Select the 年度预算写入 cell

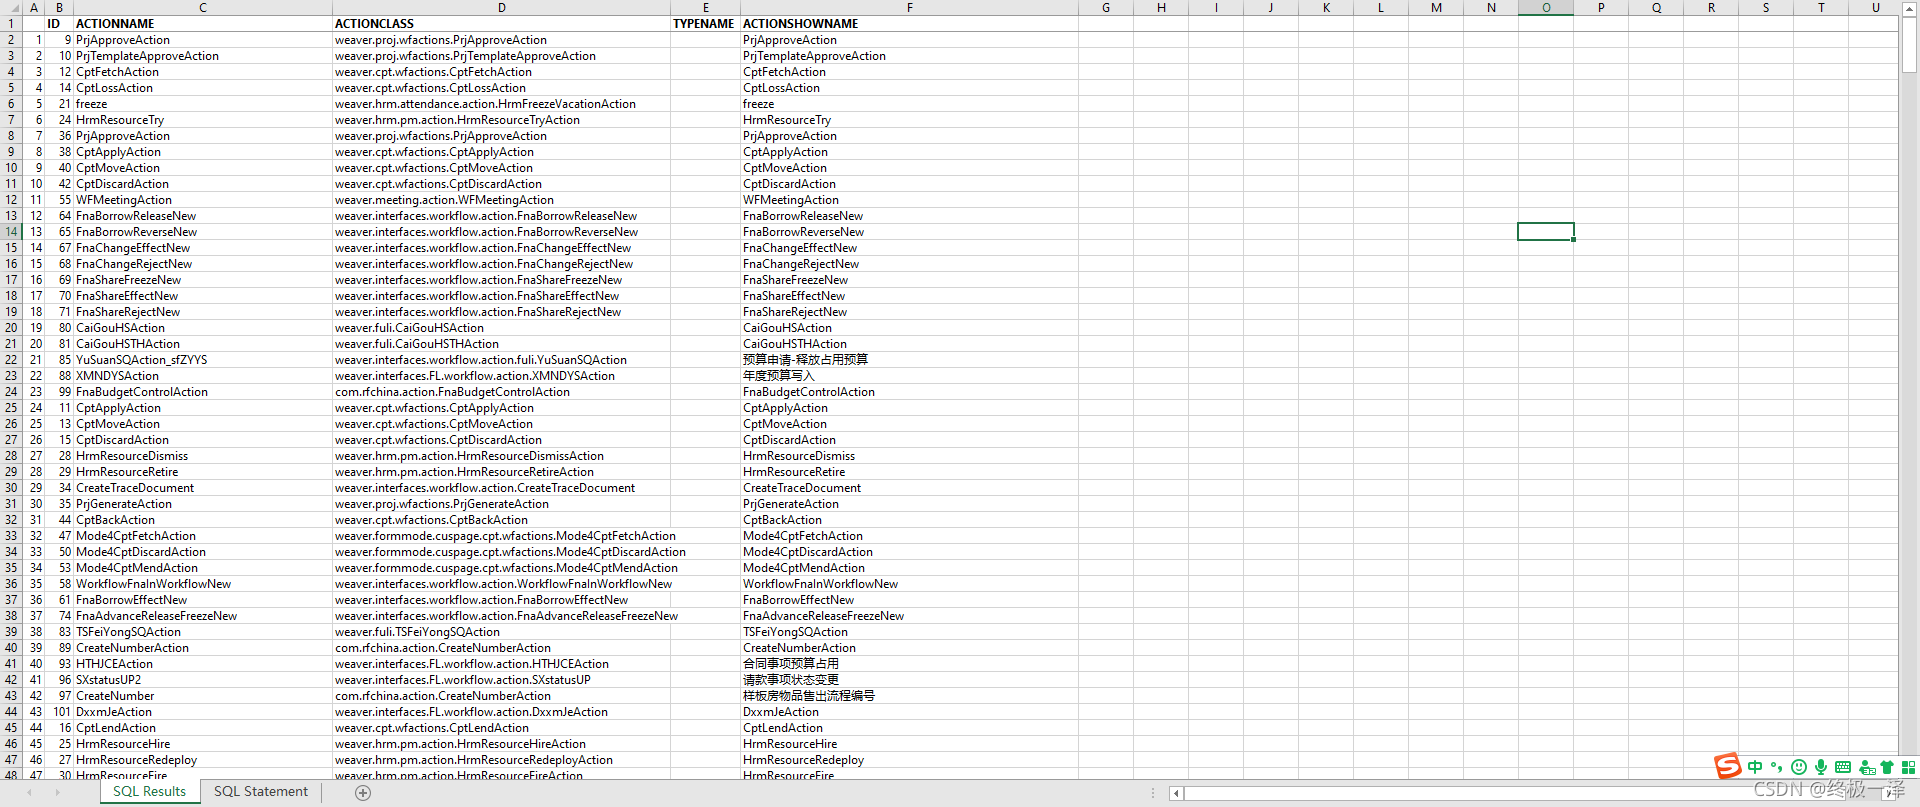[909, 376]
